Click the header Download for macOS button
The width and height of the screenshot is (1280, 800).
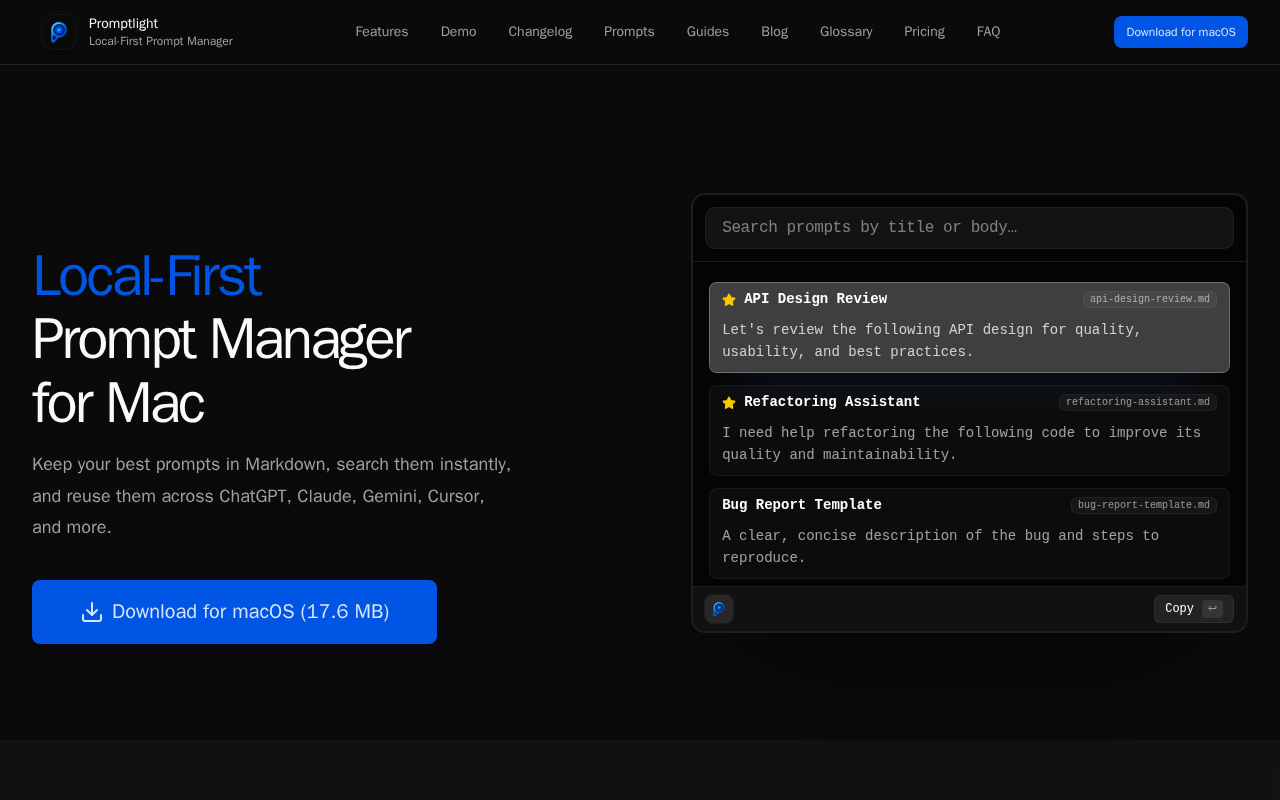[1180, 32]
